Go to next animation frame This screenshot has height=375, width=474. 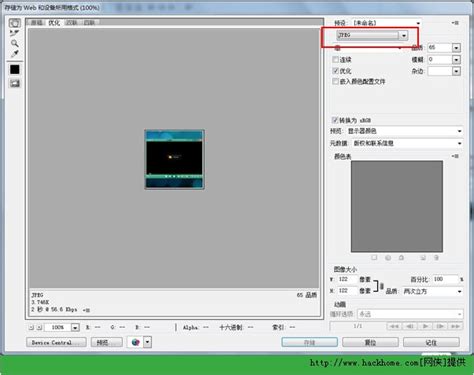(x=440, y=326)
